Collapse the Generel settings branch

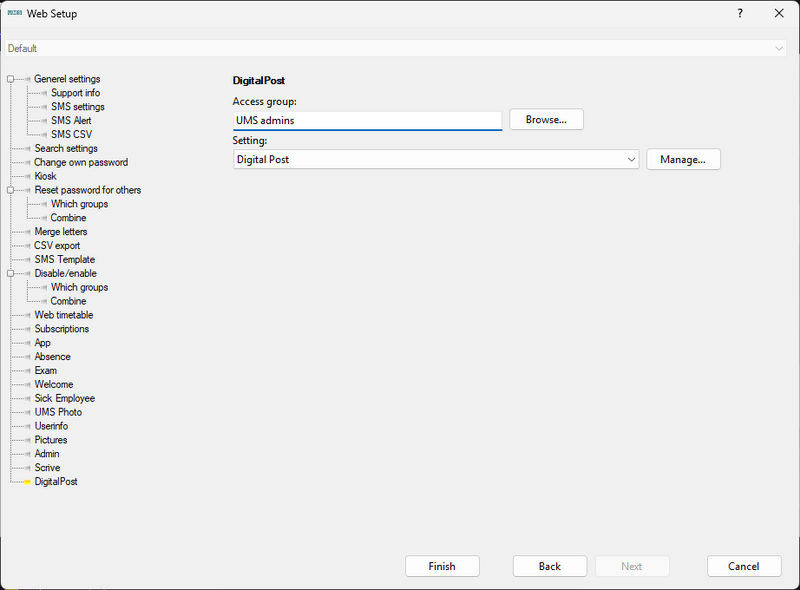click(8, 78)
